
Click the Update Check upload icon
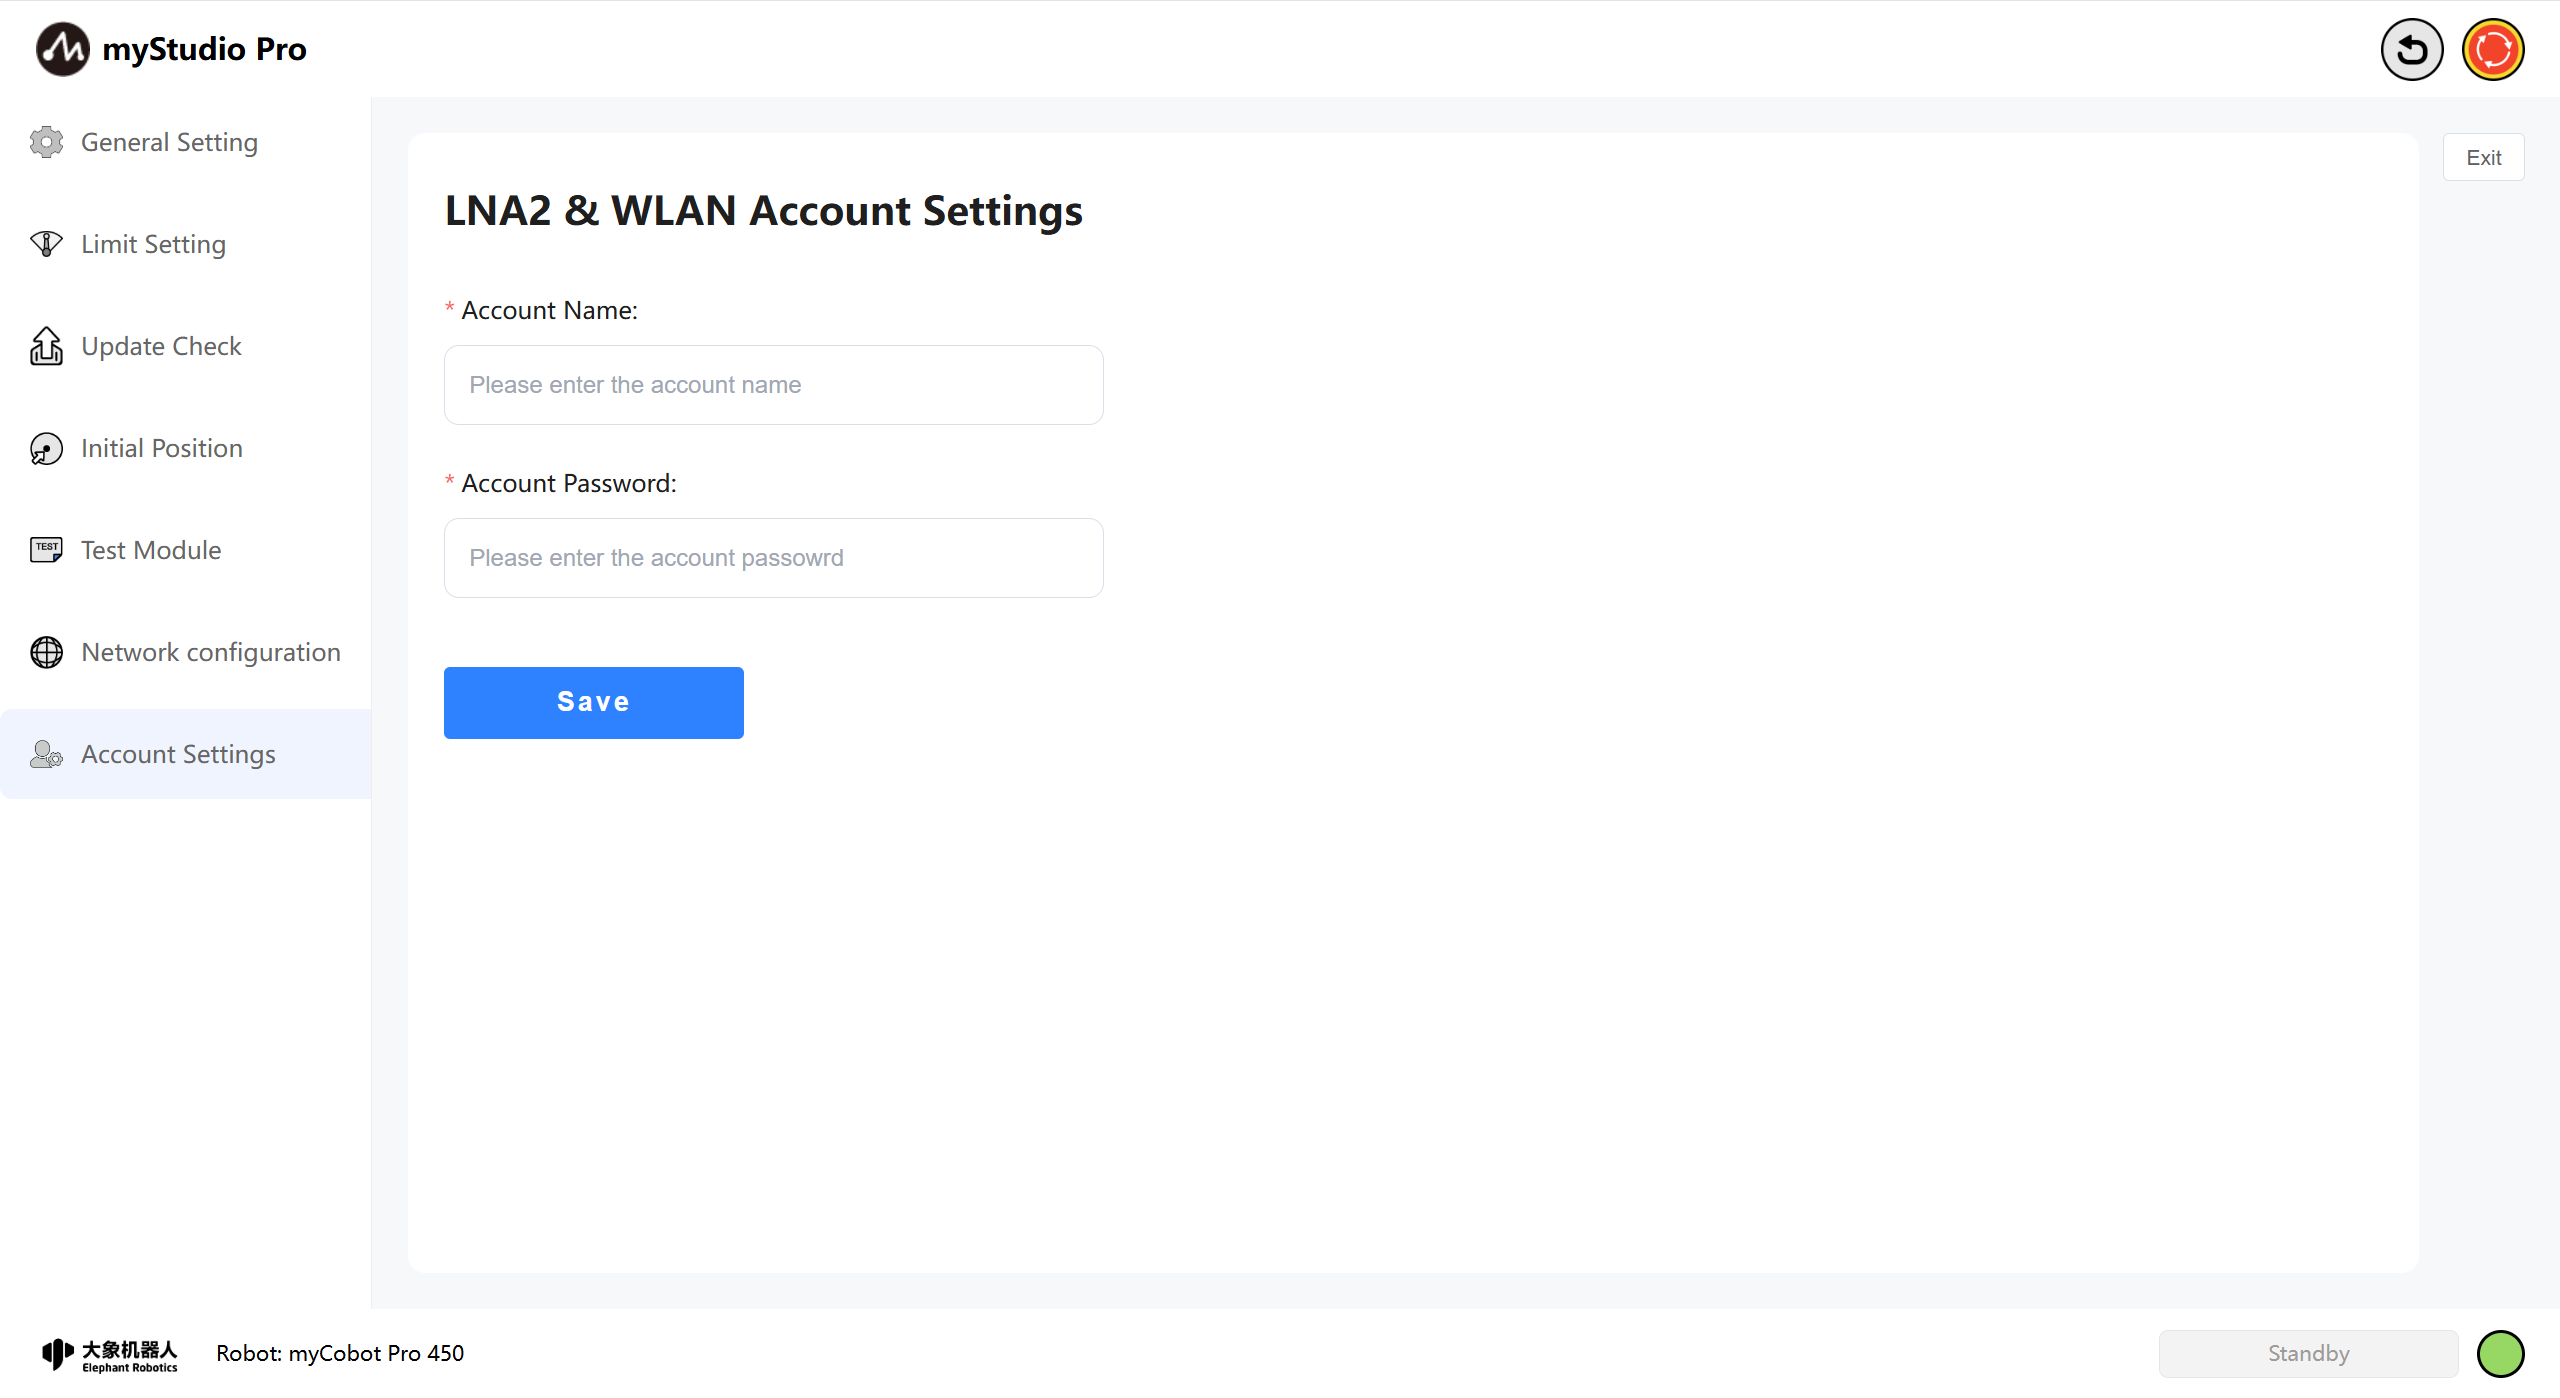(46, 346)
